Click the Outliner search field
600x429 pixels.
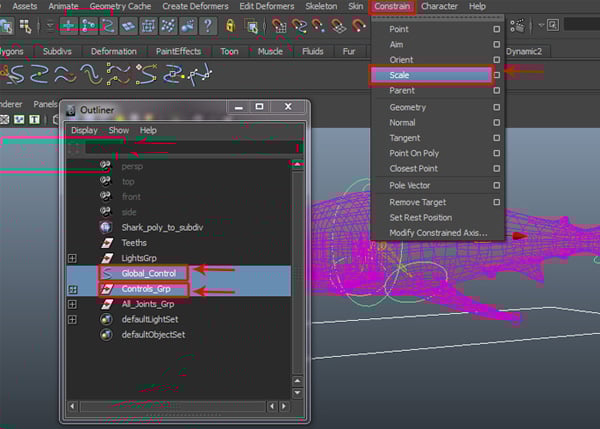tap(193, 148)
